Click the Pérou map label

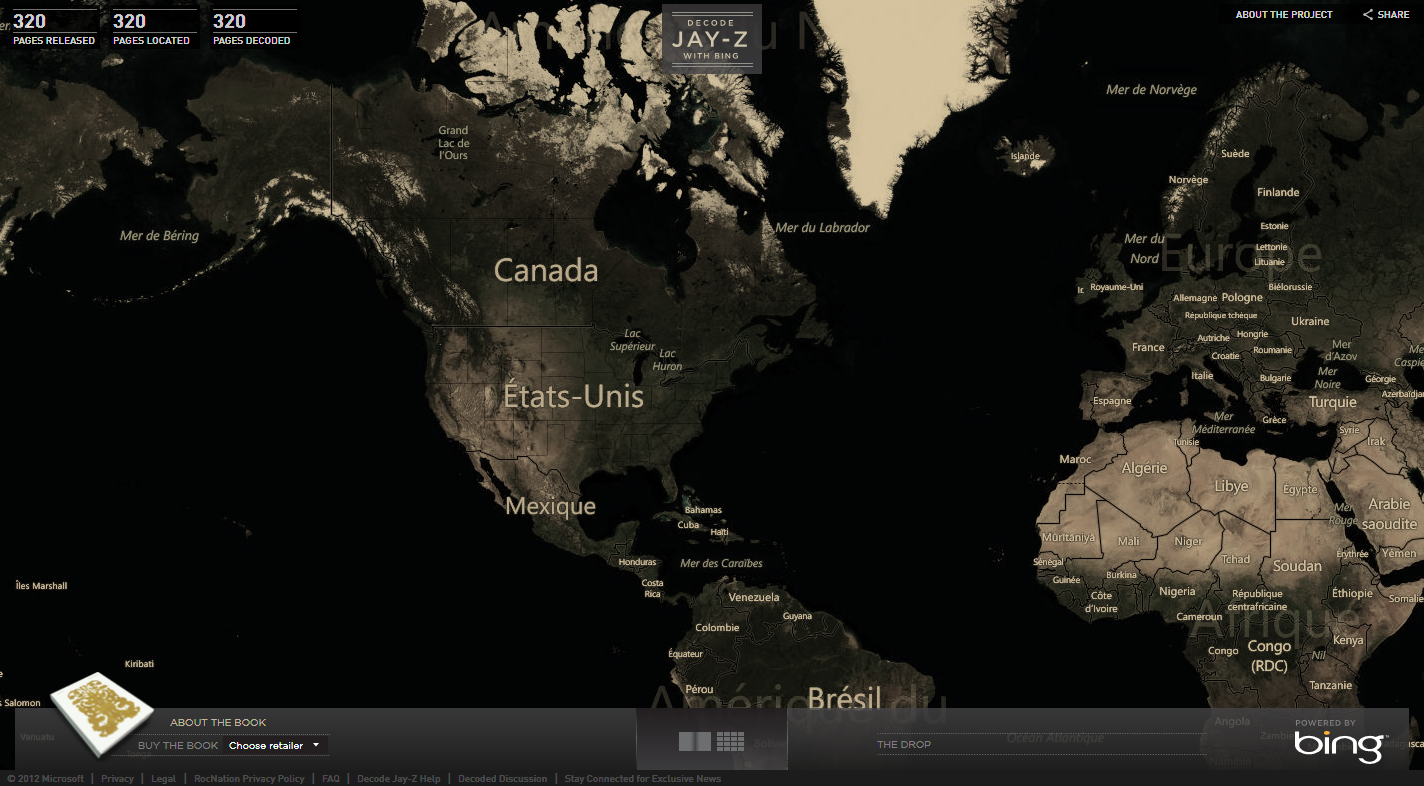[700, 689]
